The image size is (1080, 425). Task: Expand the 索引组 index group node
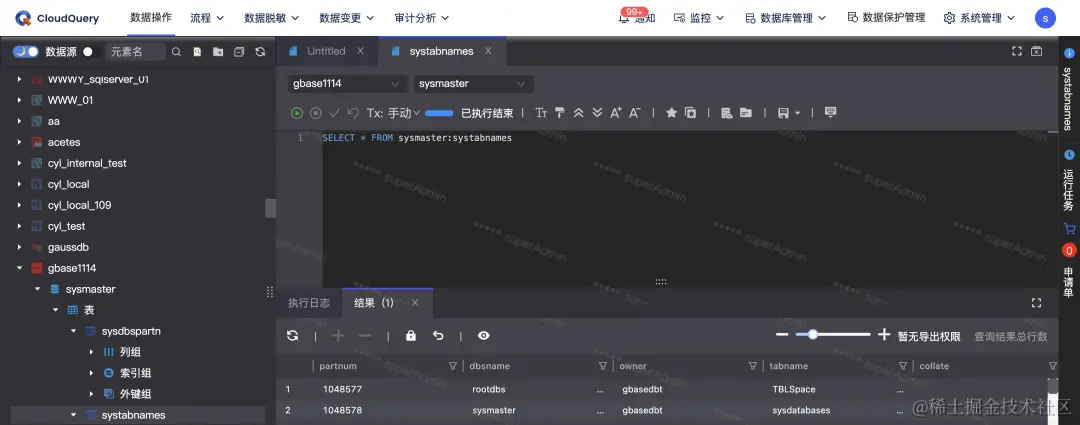pos(91,373)
